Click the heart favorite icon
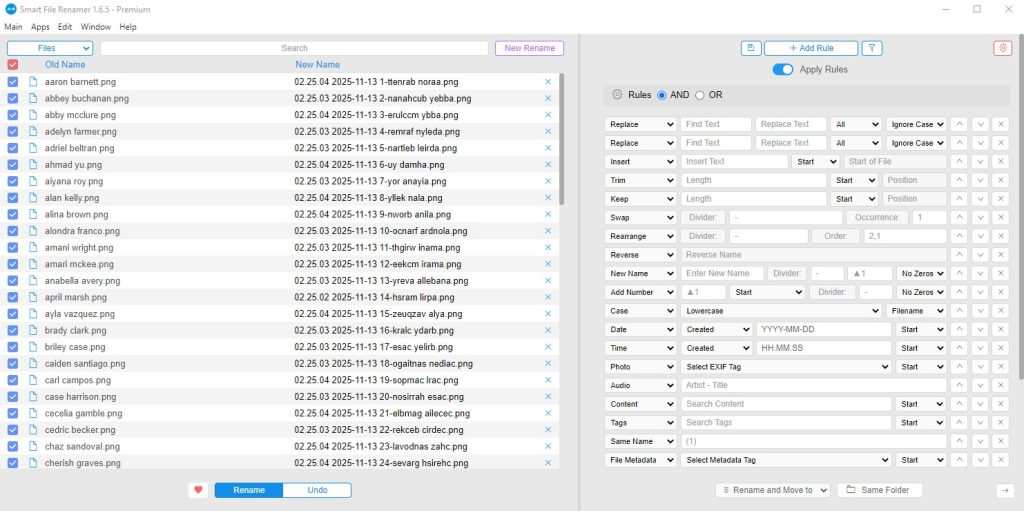 (198, 490)
